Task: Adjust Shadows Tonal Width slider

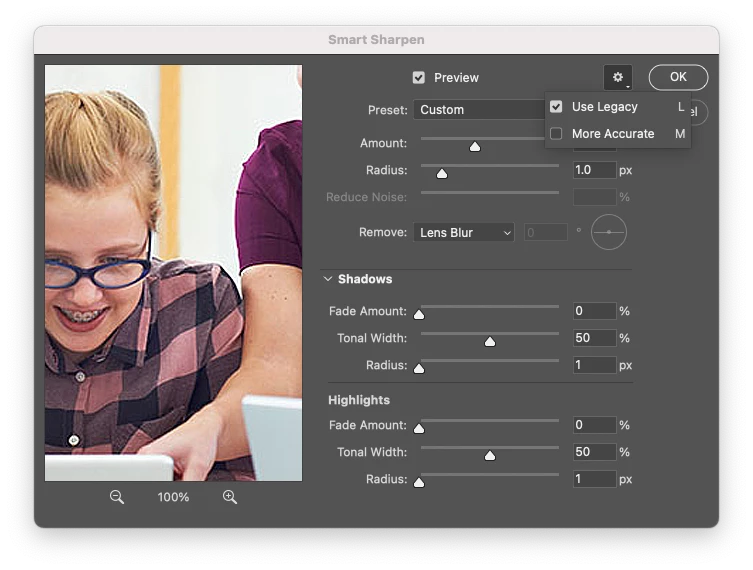Action: coord(490,341)
